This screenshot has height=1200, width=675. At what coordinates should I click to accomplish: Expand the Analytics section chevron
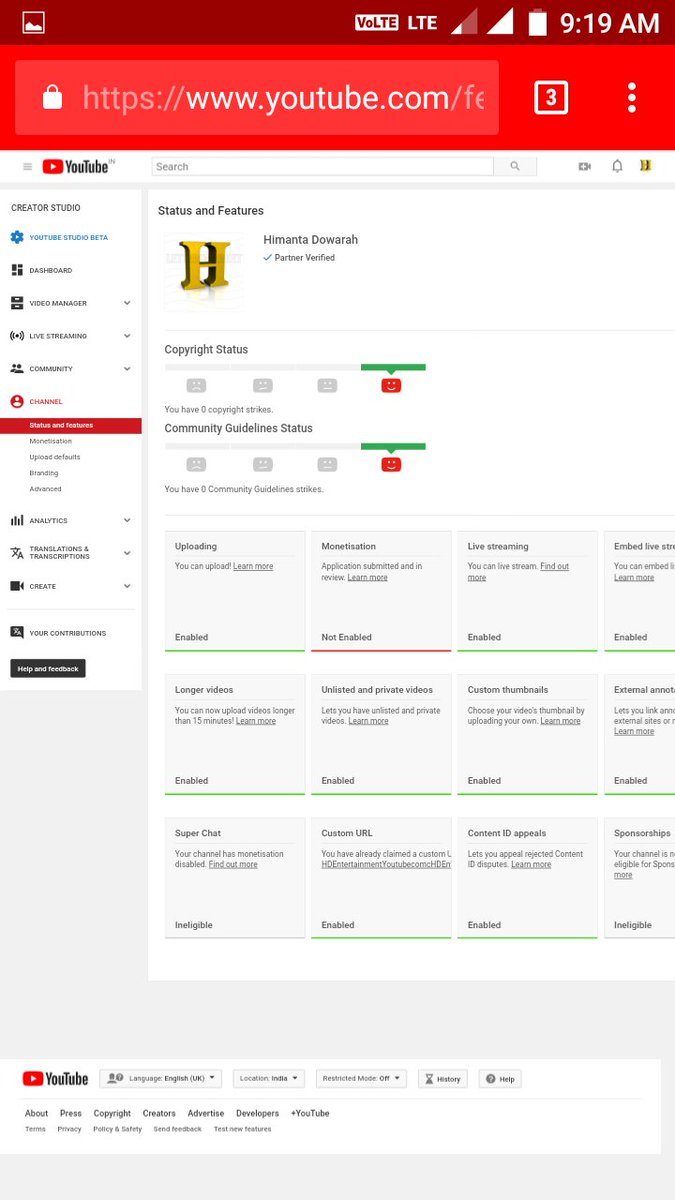click(x=127, y=520)
